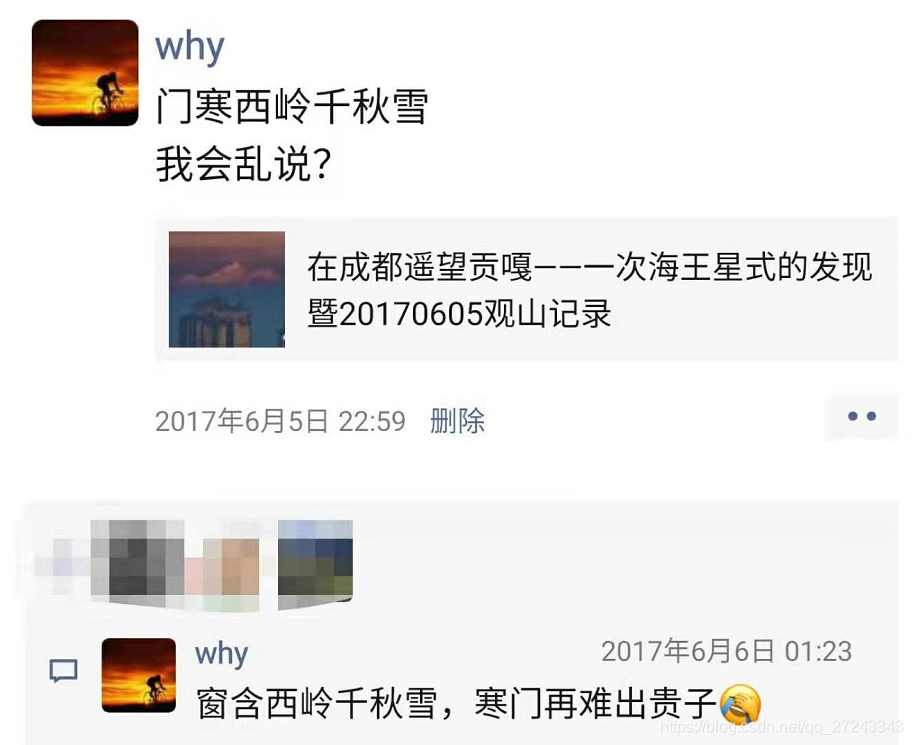Open the two-dot comment/like menu button
Image resolution: width=913 pixels, height=745 pixels.
coord(862,416)
